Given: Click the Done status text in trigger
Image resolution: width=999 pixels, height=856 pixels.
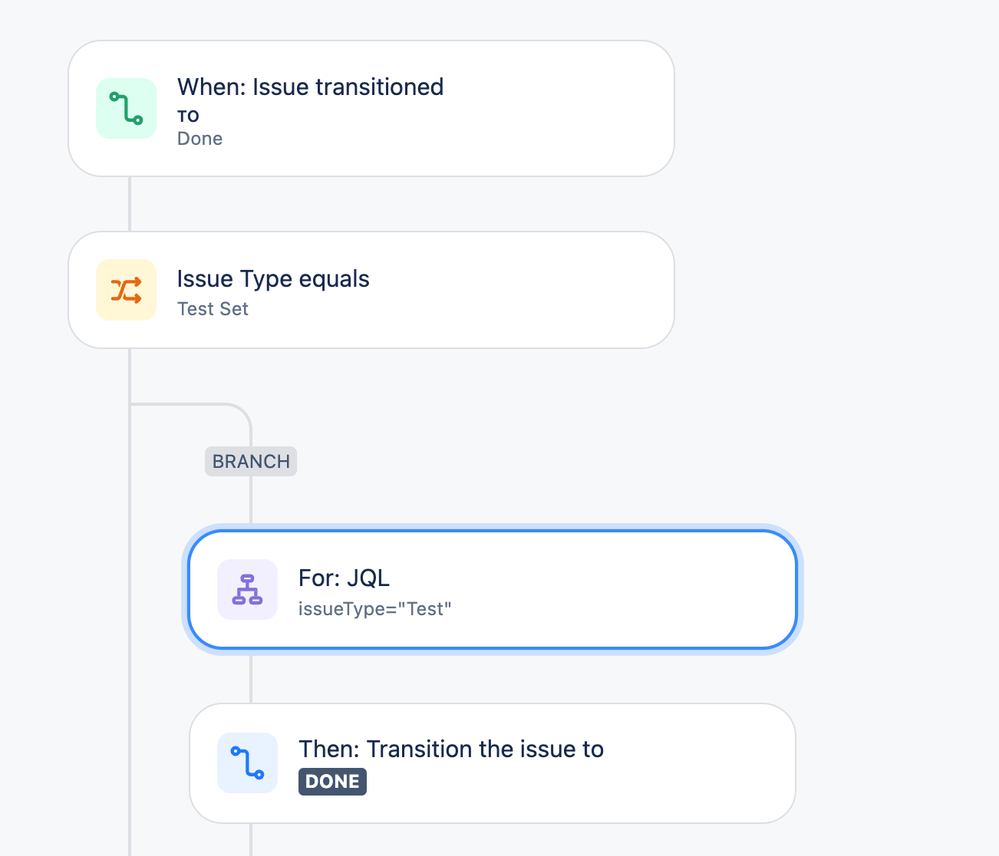Looking at the screenshot, I should coord(200,138).
